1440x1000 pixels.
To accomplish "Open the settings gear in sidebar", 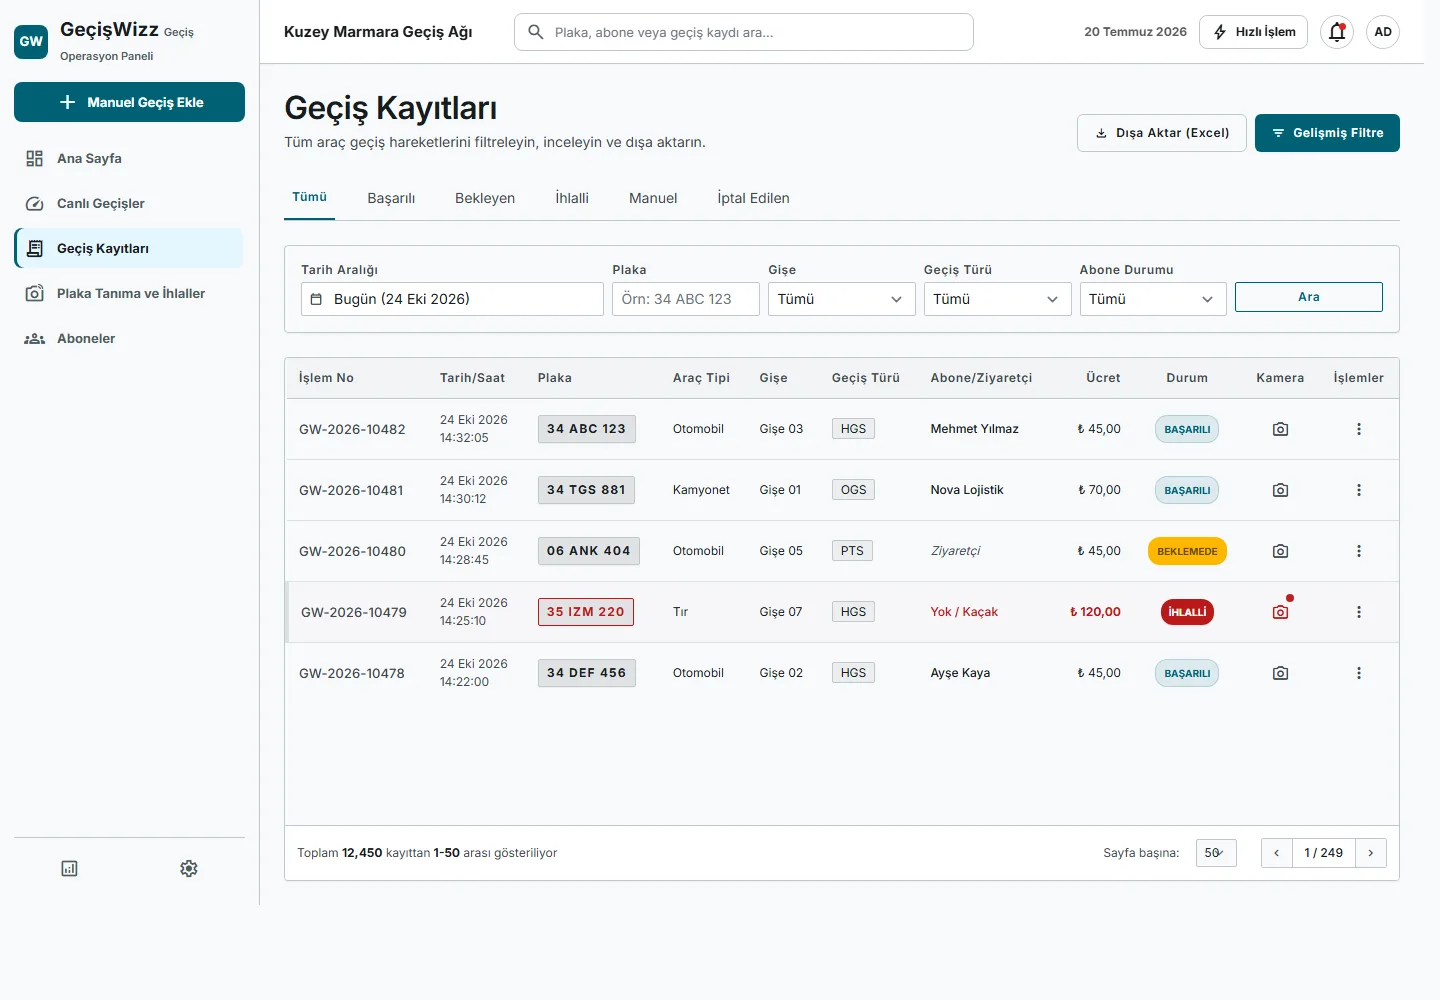I will coord(189,868).
